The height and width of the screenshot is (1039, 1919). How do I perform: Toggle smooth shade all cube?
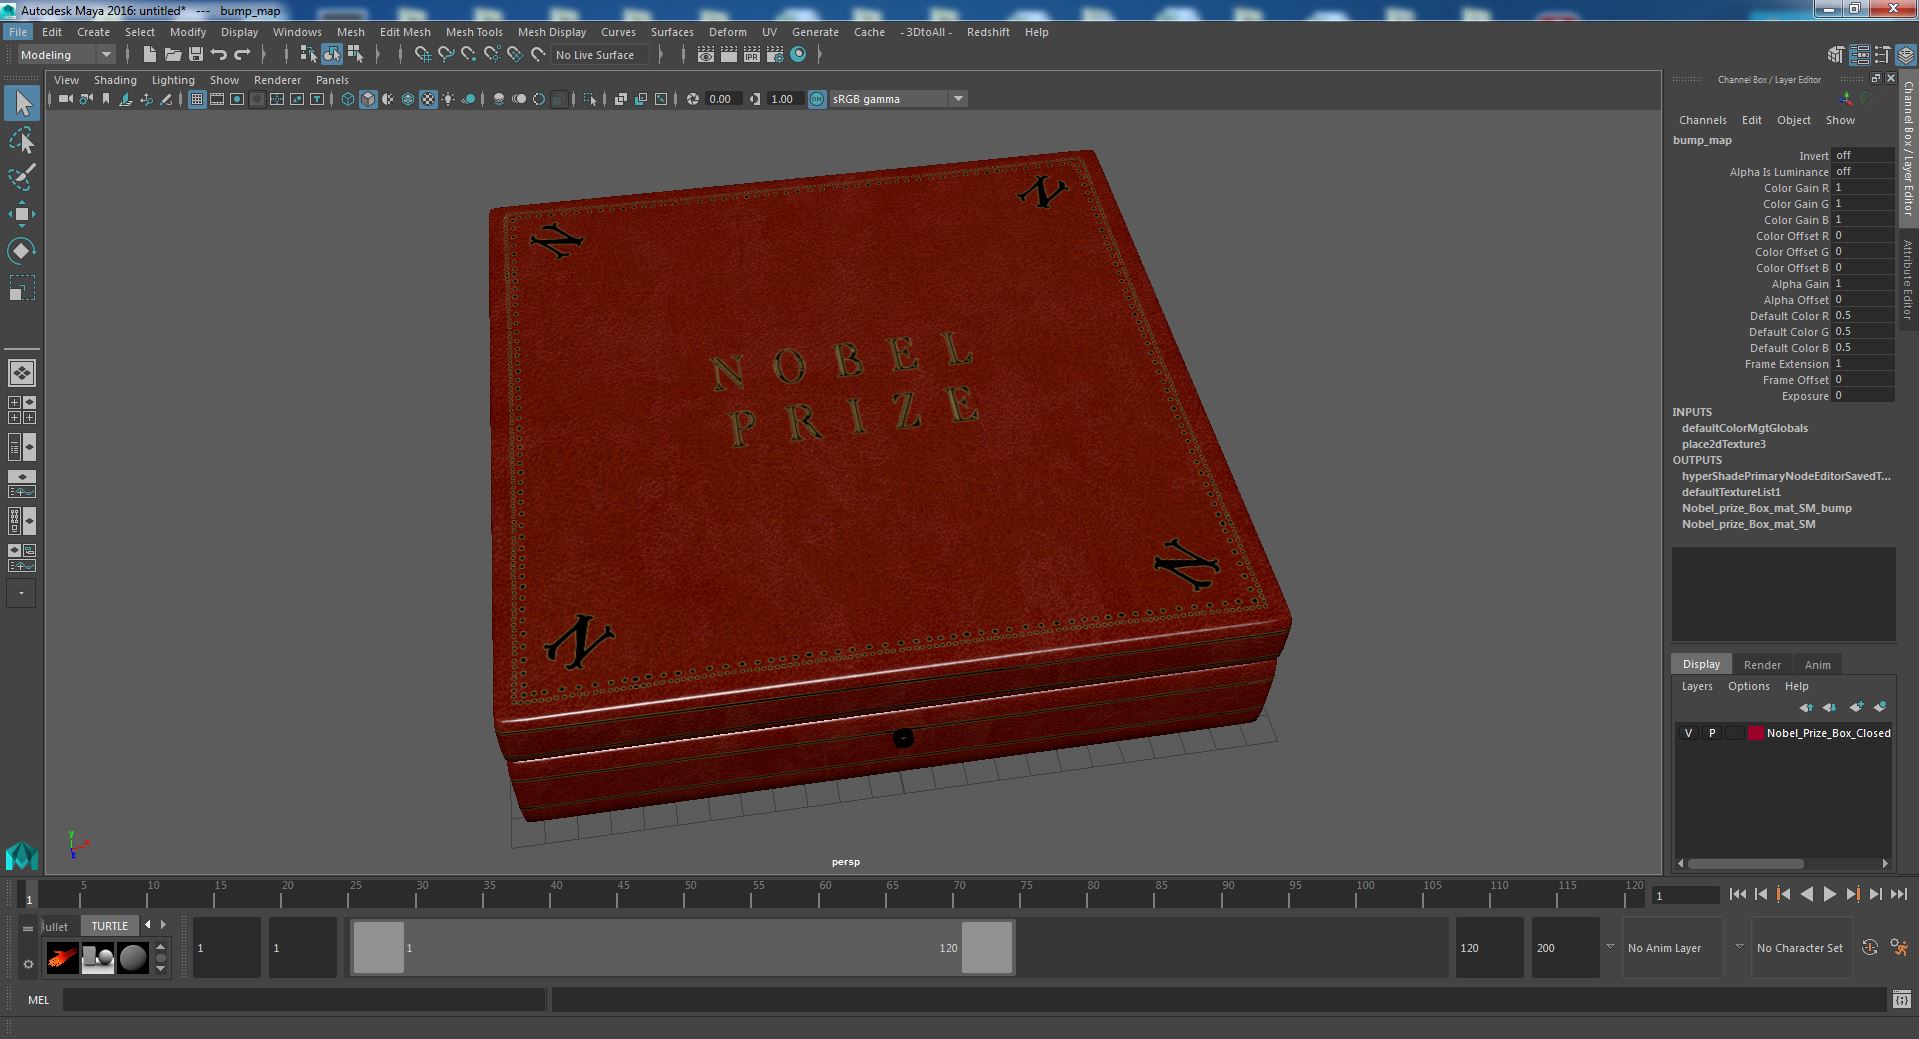point(368,99)
